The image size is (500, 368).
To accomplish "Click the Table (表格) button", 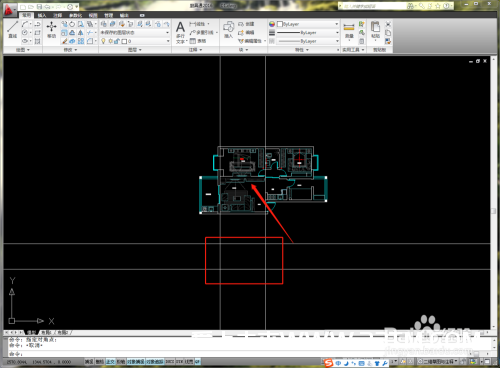I will [198, 41].
